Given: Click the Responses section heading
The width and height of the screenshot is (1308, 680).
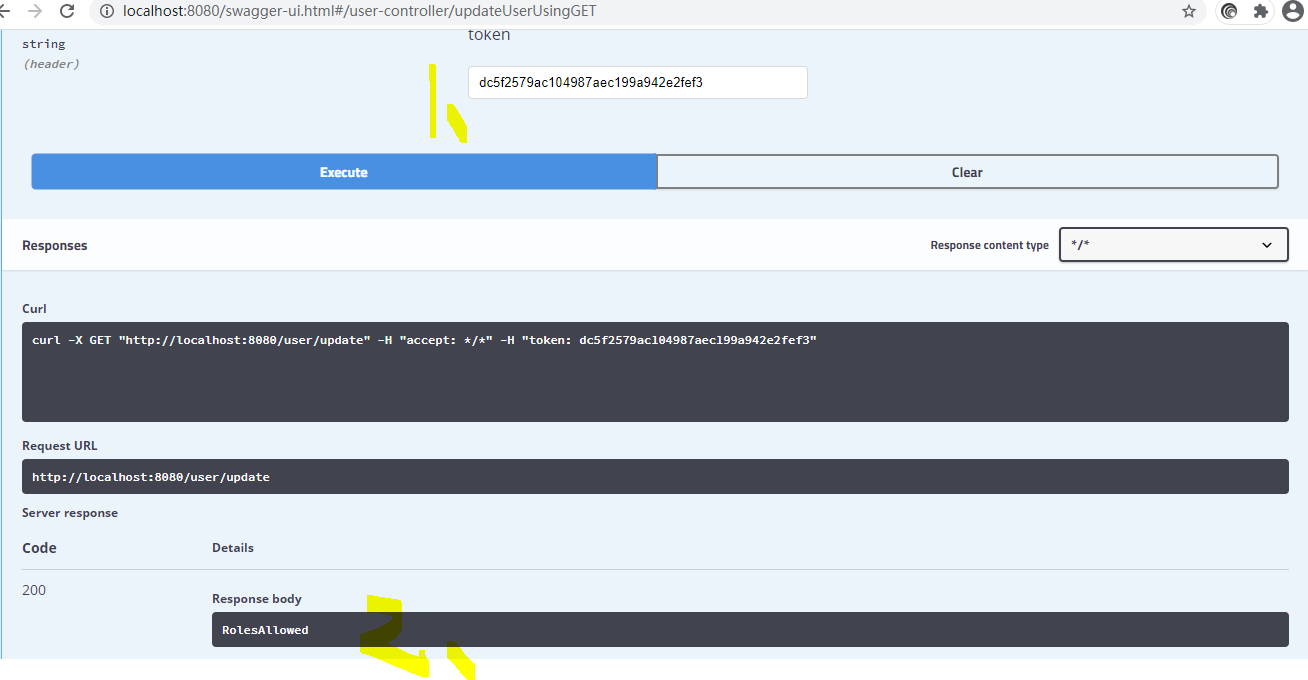Looking at the screenshot, I should tap(55, 245).
